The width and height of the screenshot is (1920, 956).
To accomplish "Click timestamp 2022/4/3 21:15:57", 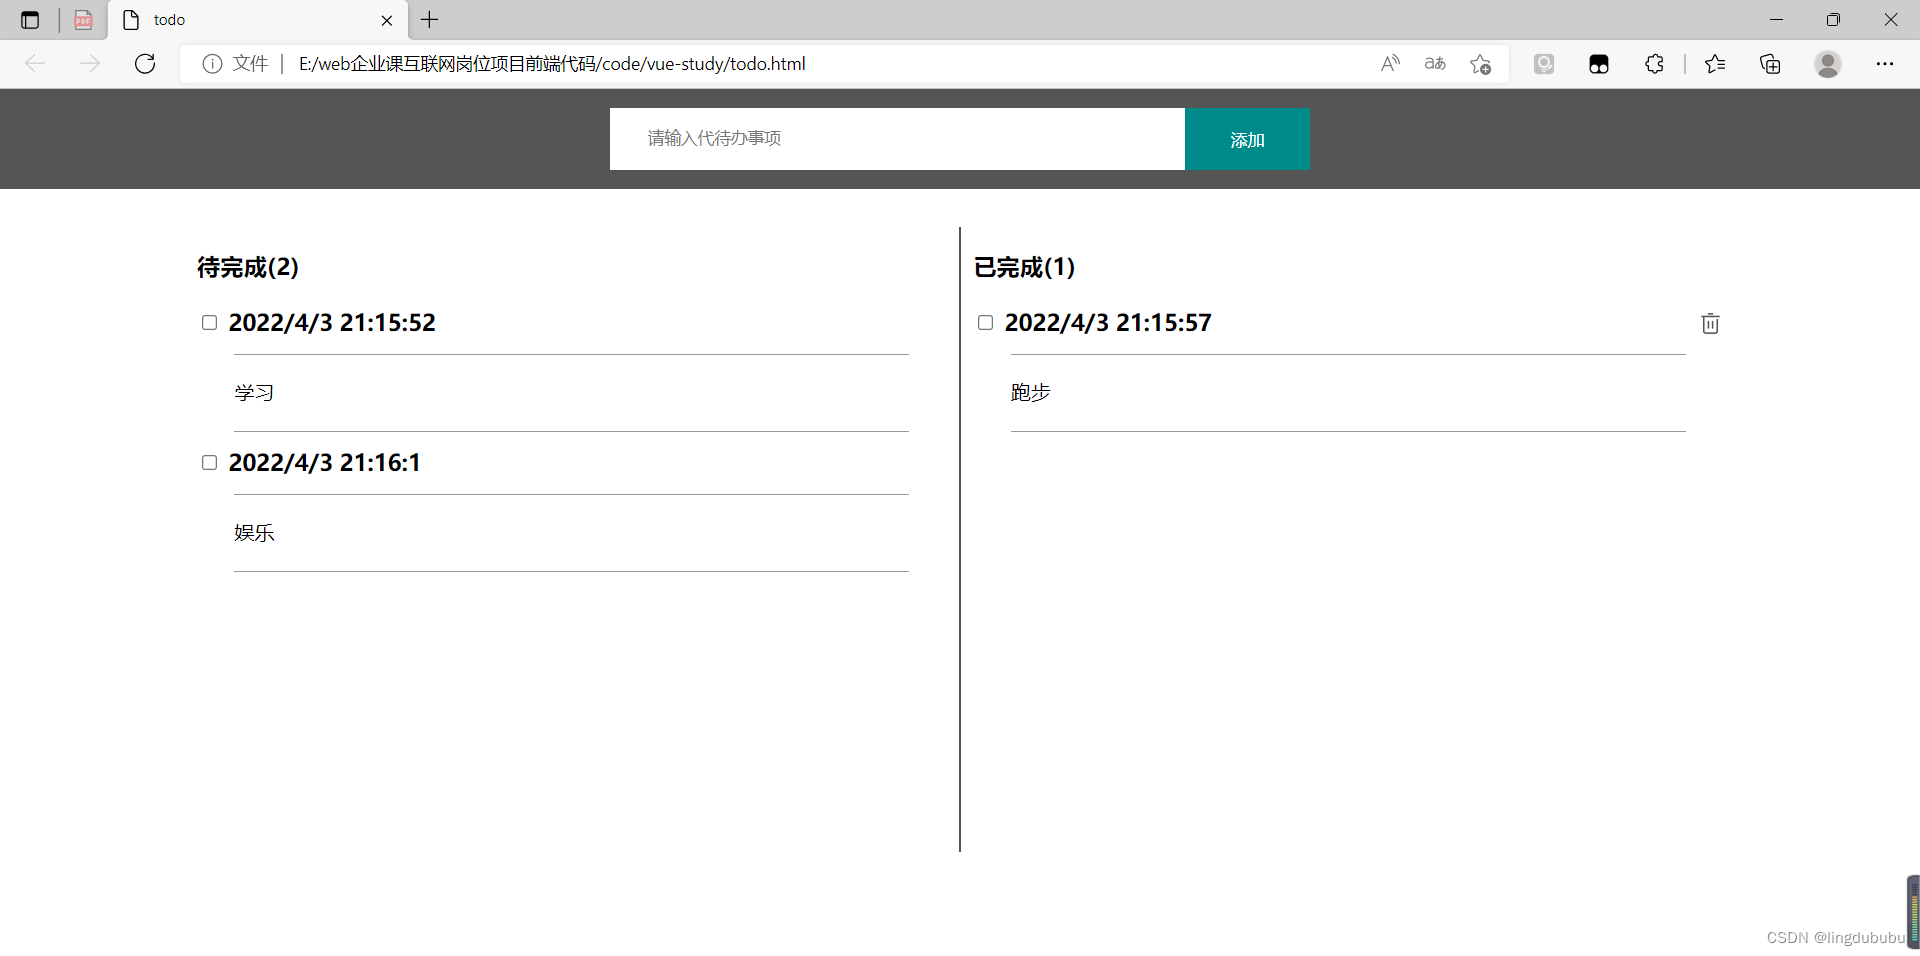I will pyautogui.click(x=1108, y=323).
